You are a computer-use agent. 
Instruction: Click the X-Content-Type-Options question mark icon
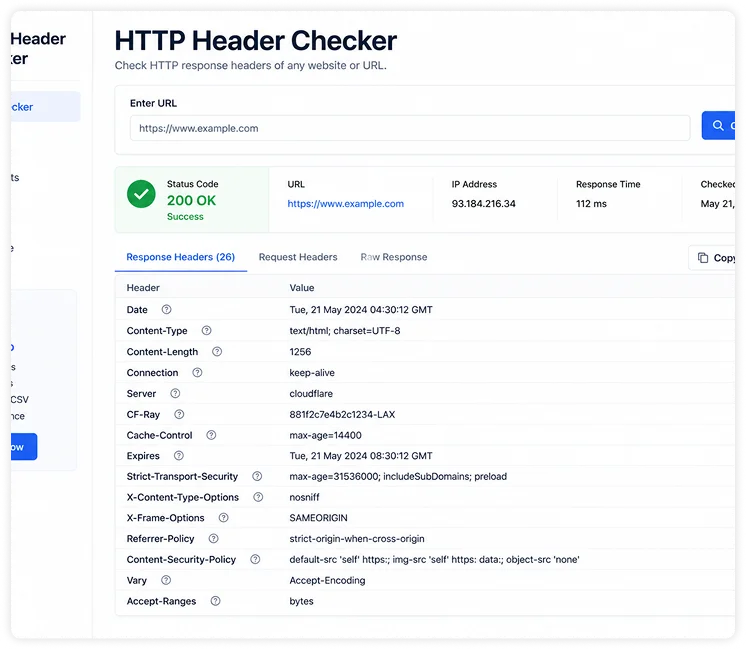click(x=258, y=497)
